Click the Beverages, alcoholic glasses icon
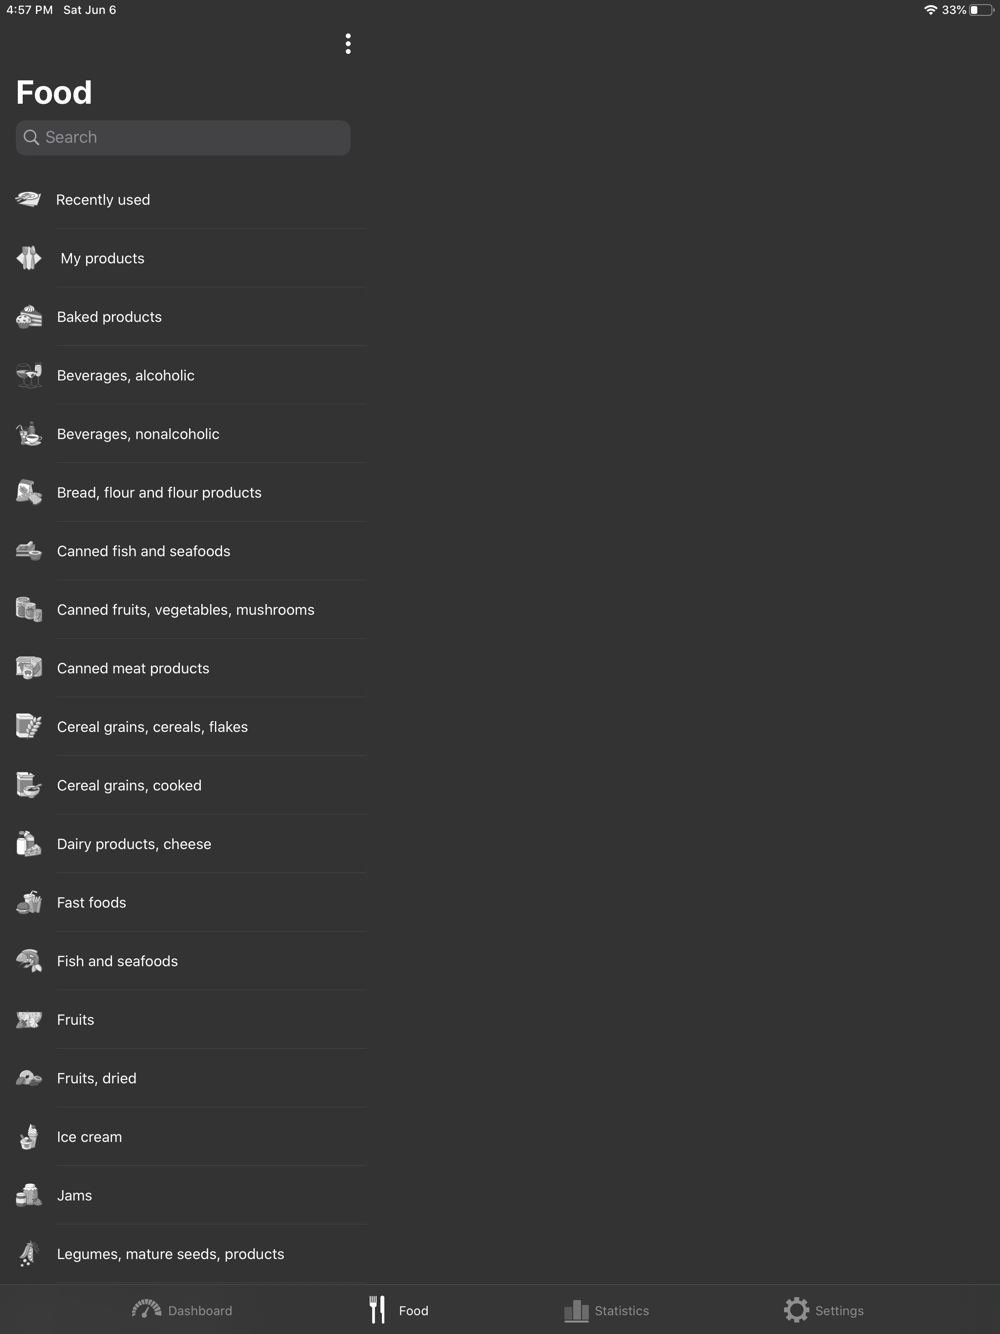Viewport: 1000px width, 1334px height. point(29,375)
